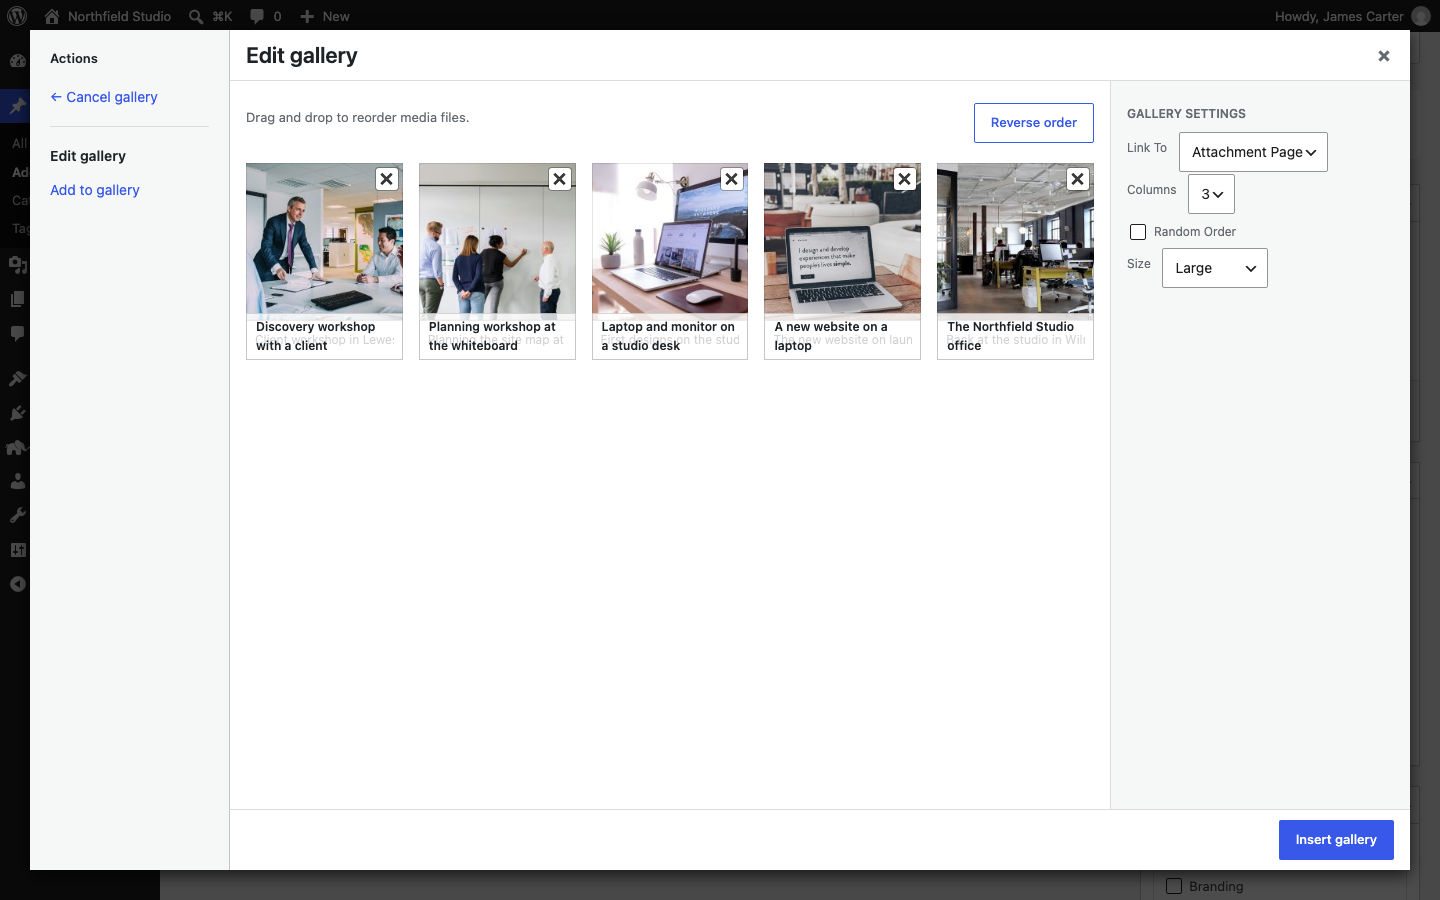Remove the Planning workshop whiteboard image

click(x=560, y=179)
